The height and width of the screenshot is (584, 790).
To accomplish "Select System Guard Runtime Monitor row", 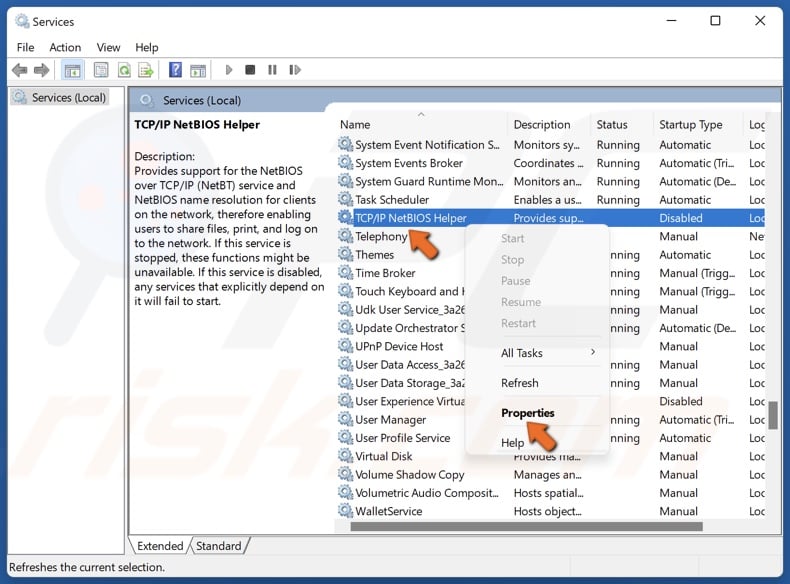I will [551, 181].
